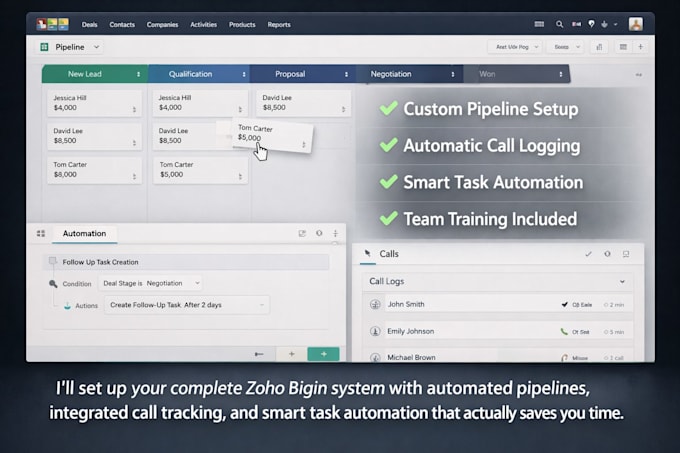Open Jessica Hill card in Qualification

[200, 103]
